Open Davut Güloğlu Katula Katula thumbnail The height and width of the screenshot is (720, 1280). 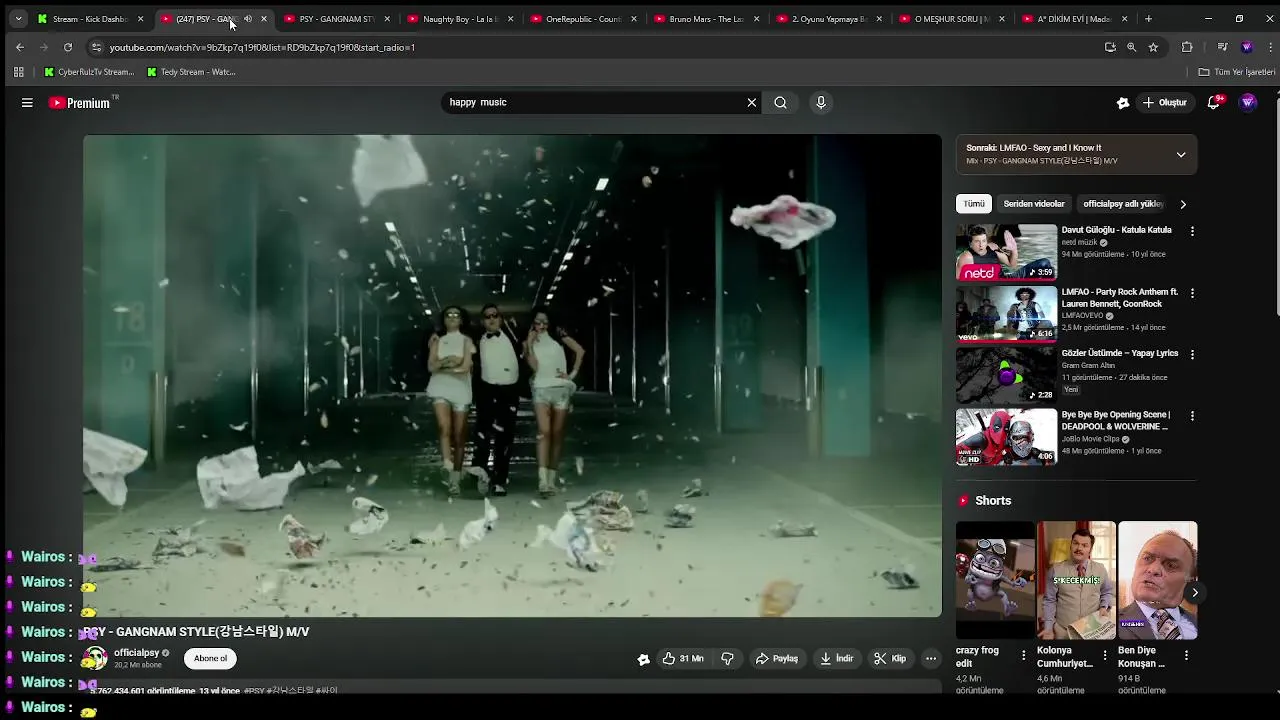tap(1006, 252)
